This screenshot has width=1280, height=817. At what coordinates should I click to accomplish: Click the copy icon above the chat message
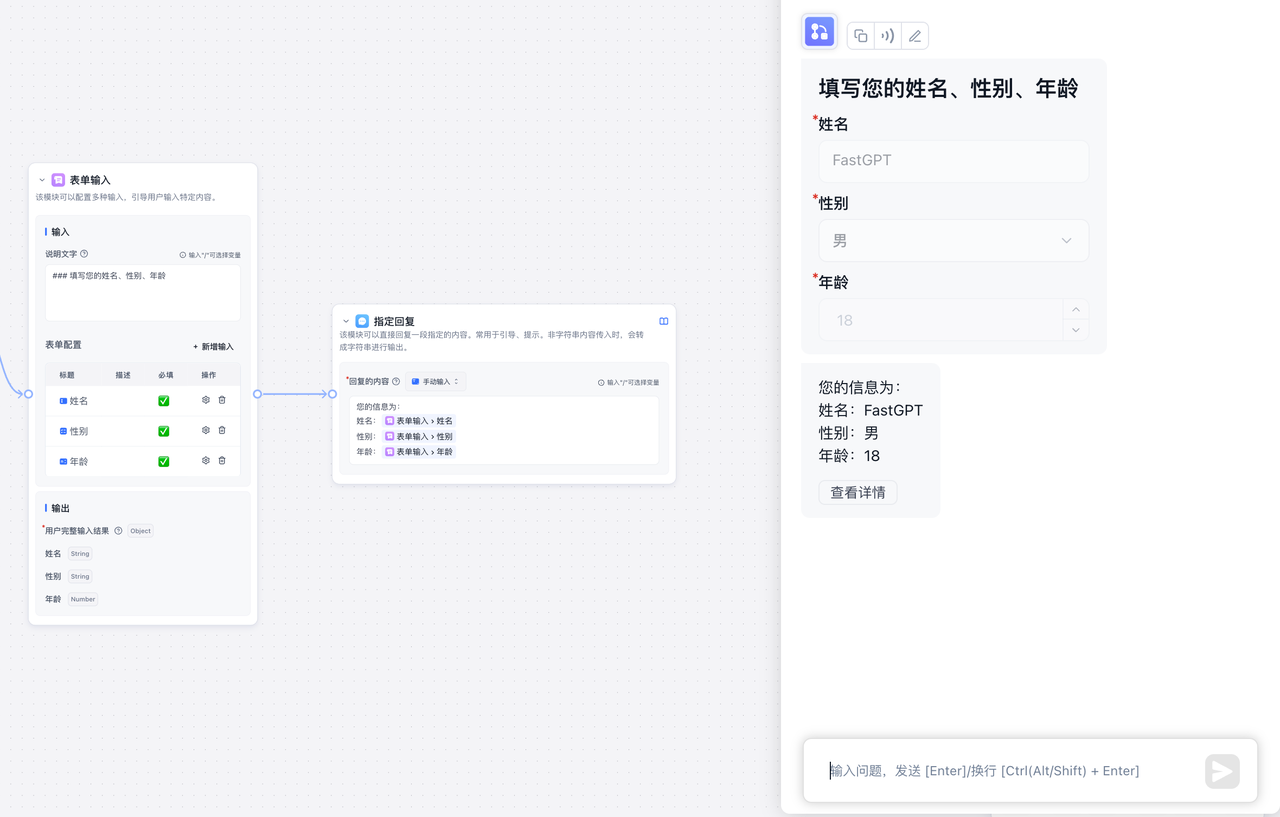(x=860, y=36)
